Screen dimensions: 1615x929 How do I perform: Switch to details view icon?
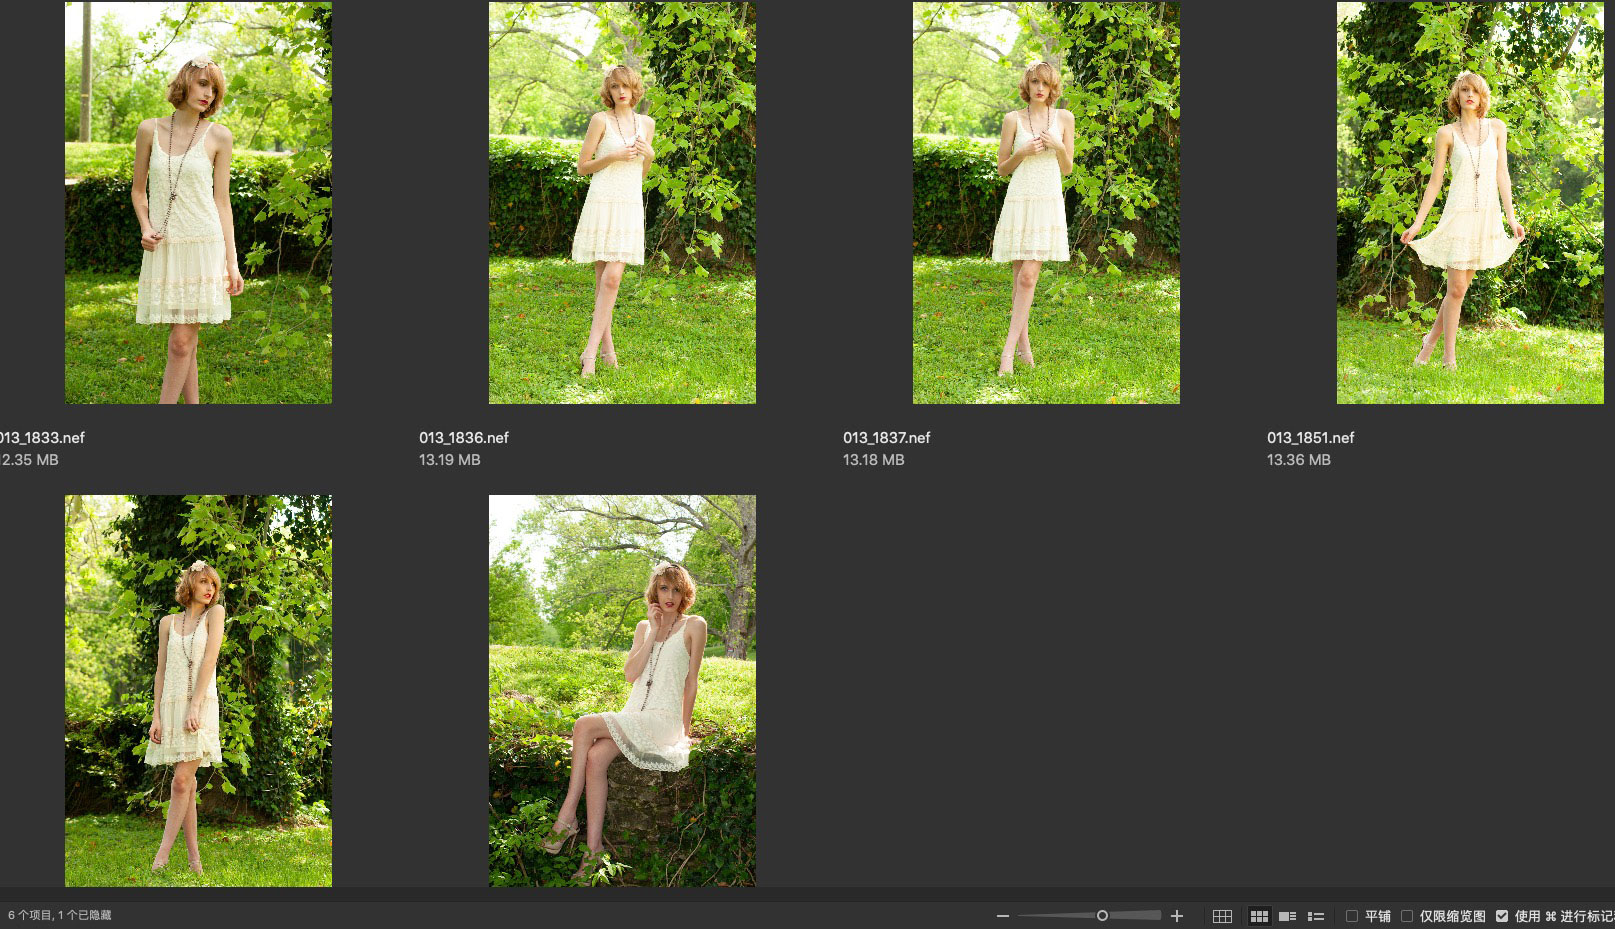tap(1288, 916)
